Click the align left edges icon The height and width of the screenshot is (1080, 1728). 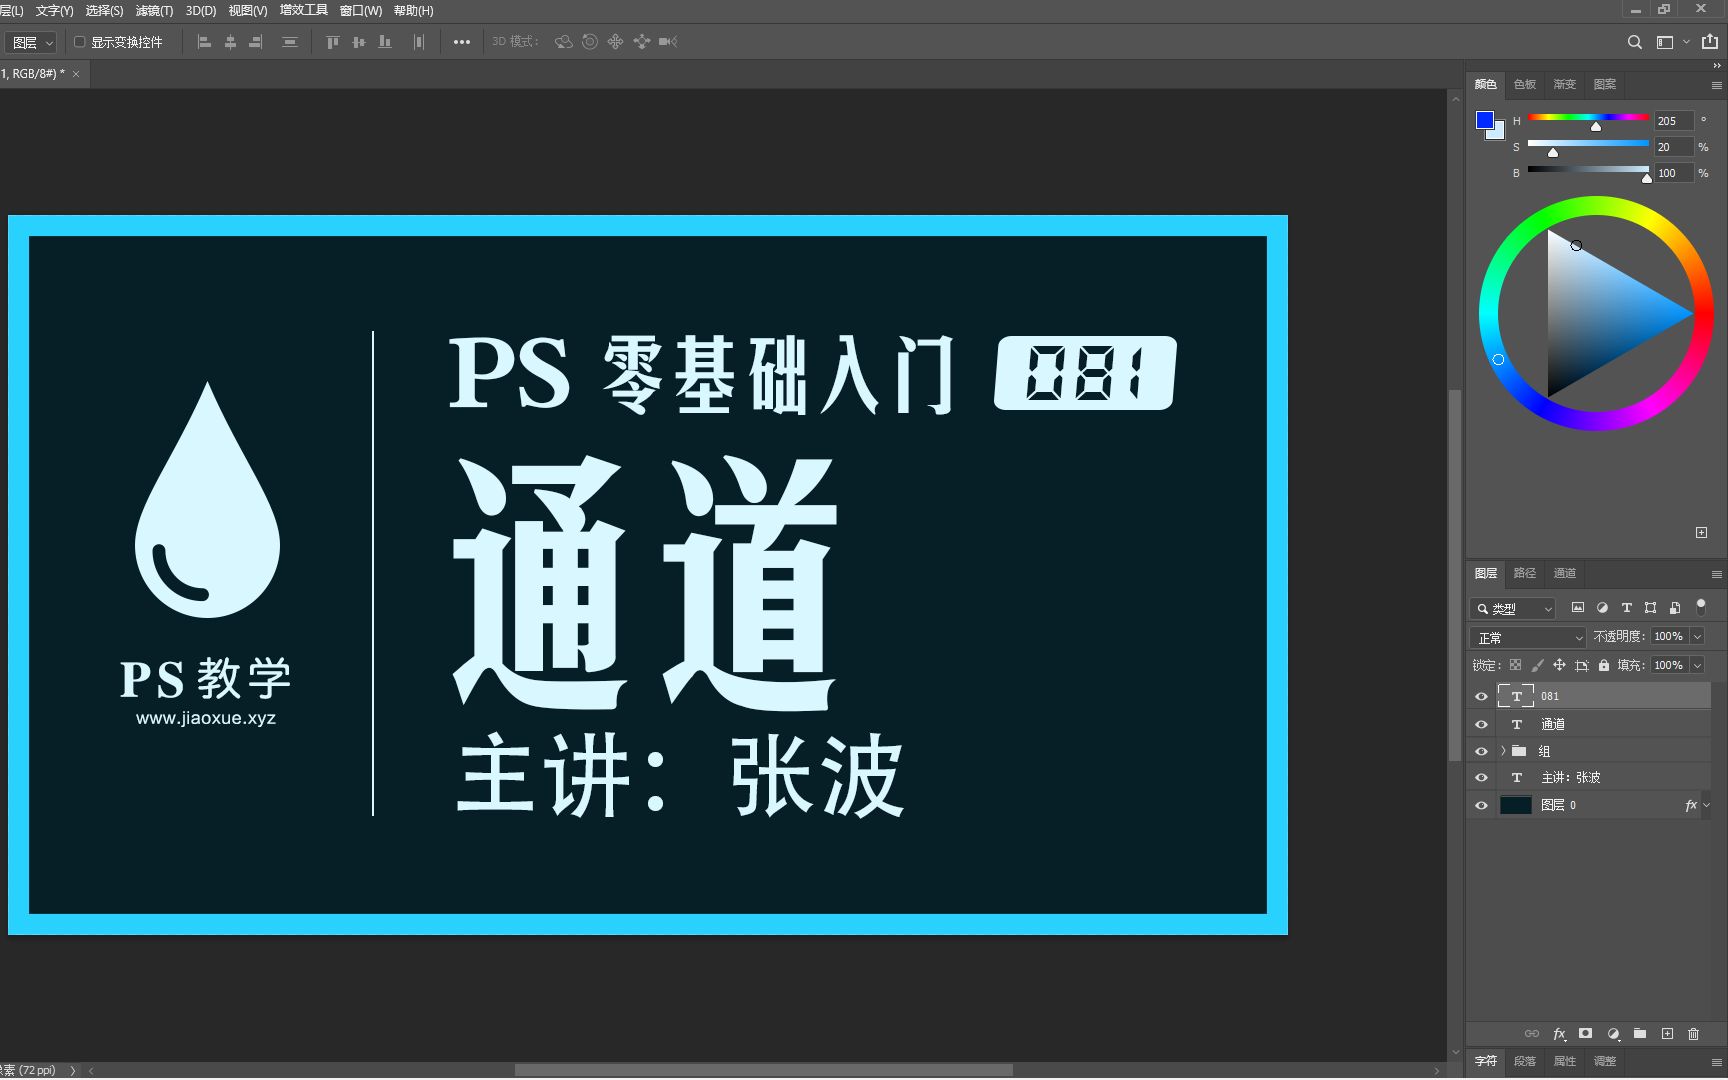204,42
